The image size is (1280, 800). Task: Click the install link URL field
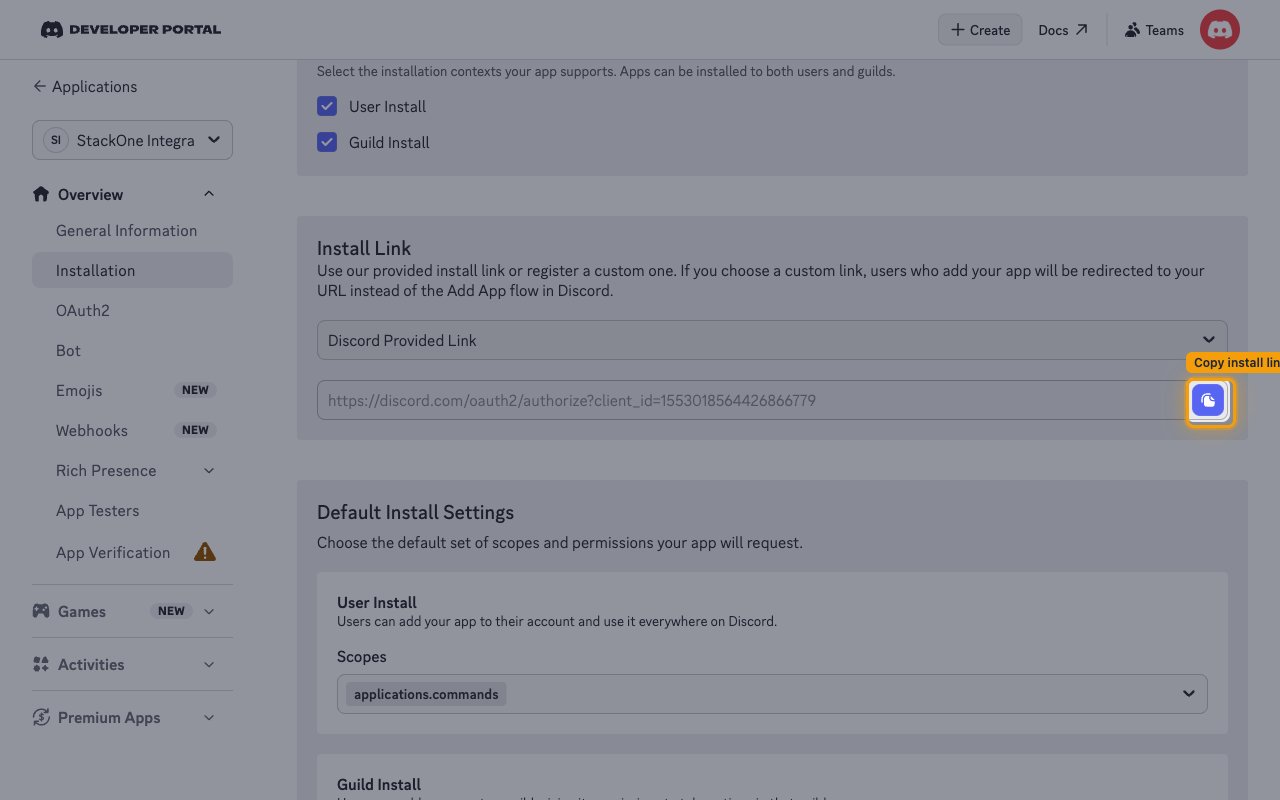tap(752, 400)
